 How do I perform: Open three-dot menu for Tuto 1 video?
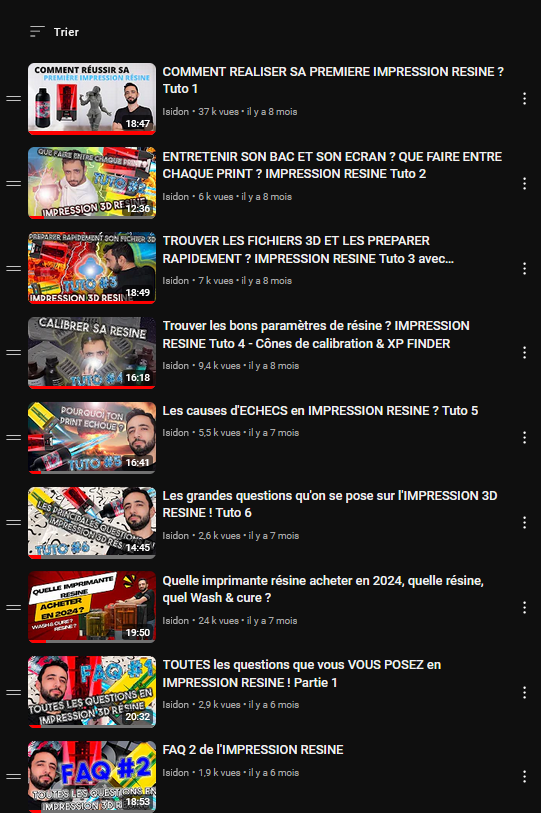pos(524,99)
